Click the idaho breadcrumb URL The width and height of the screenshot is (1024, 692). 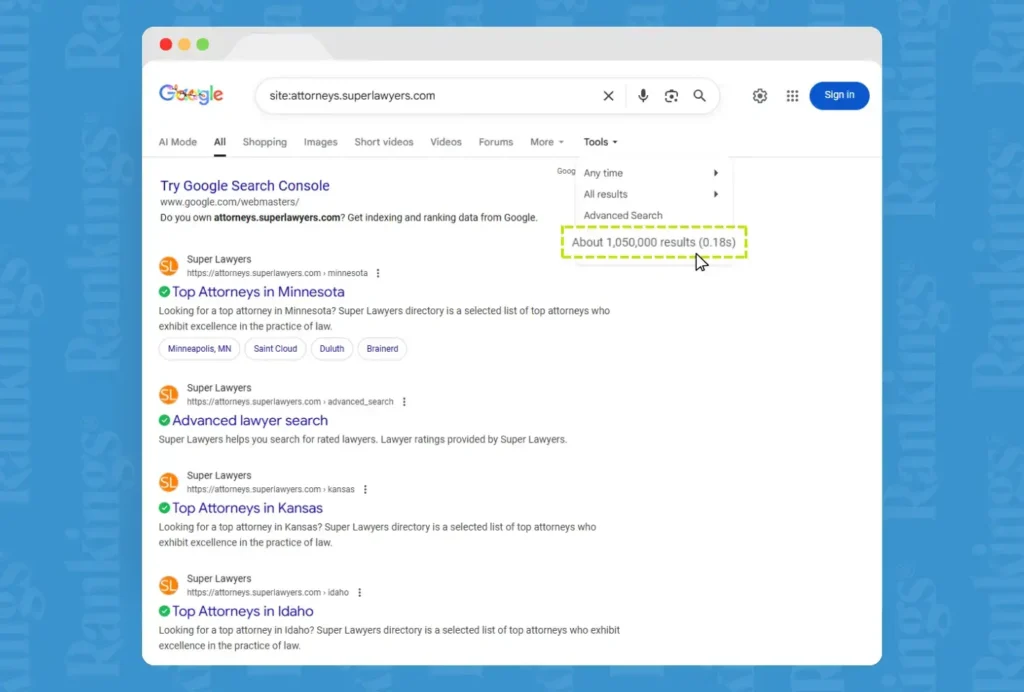[268, 592]
